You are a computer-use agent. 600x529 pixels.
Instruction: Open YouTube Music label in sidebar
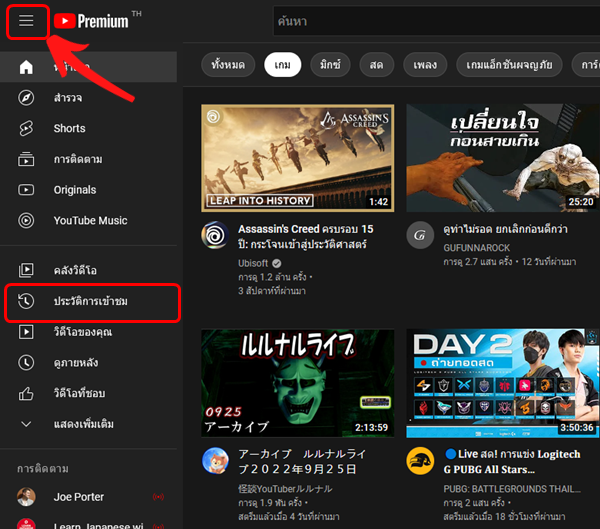click(x=90, y=220)
